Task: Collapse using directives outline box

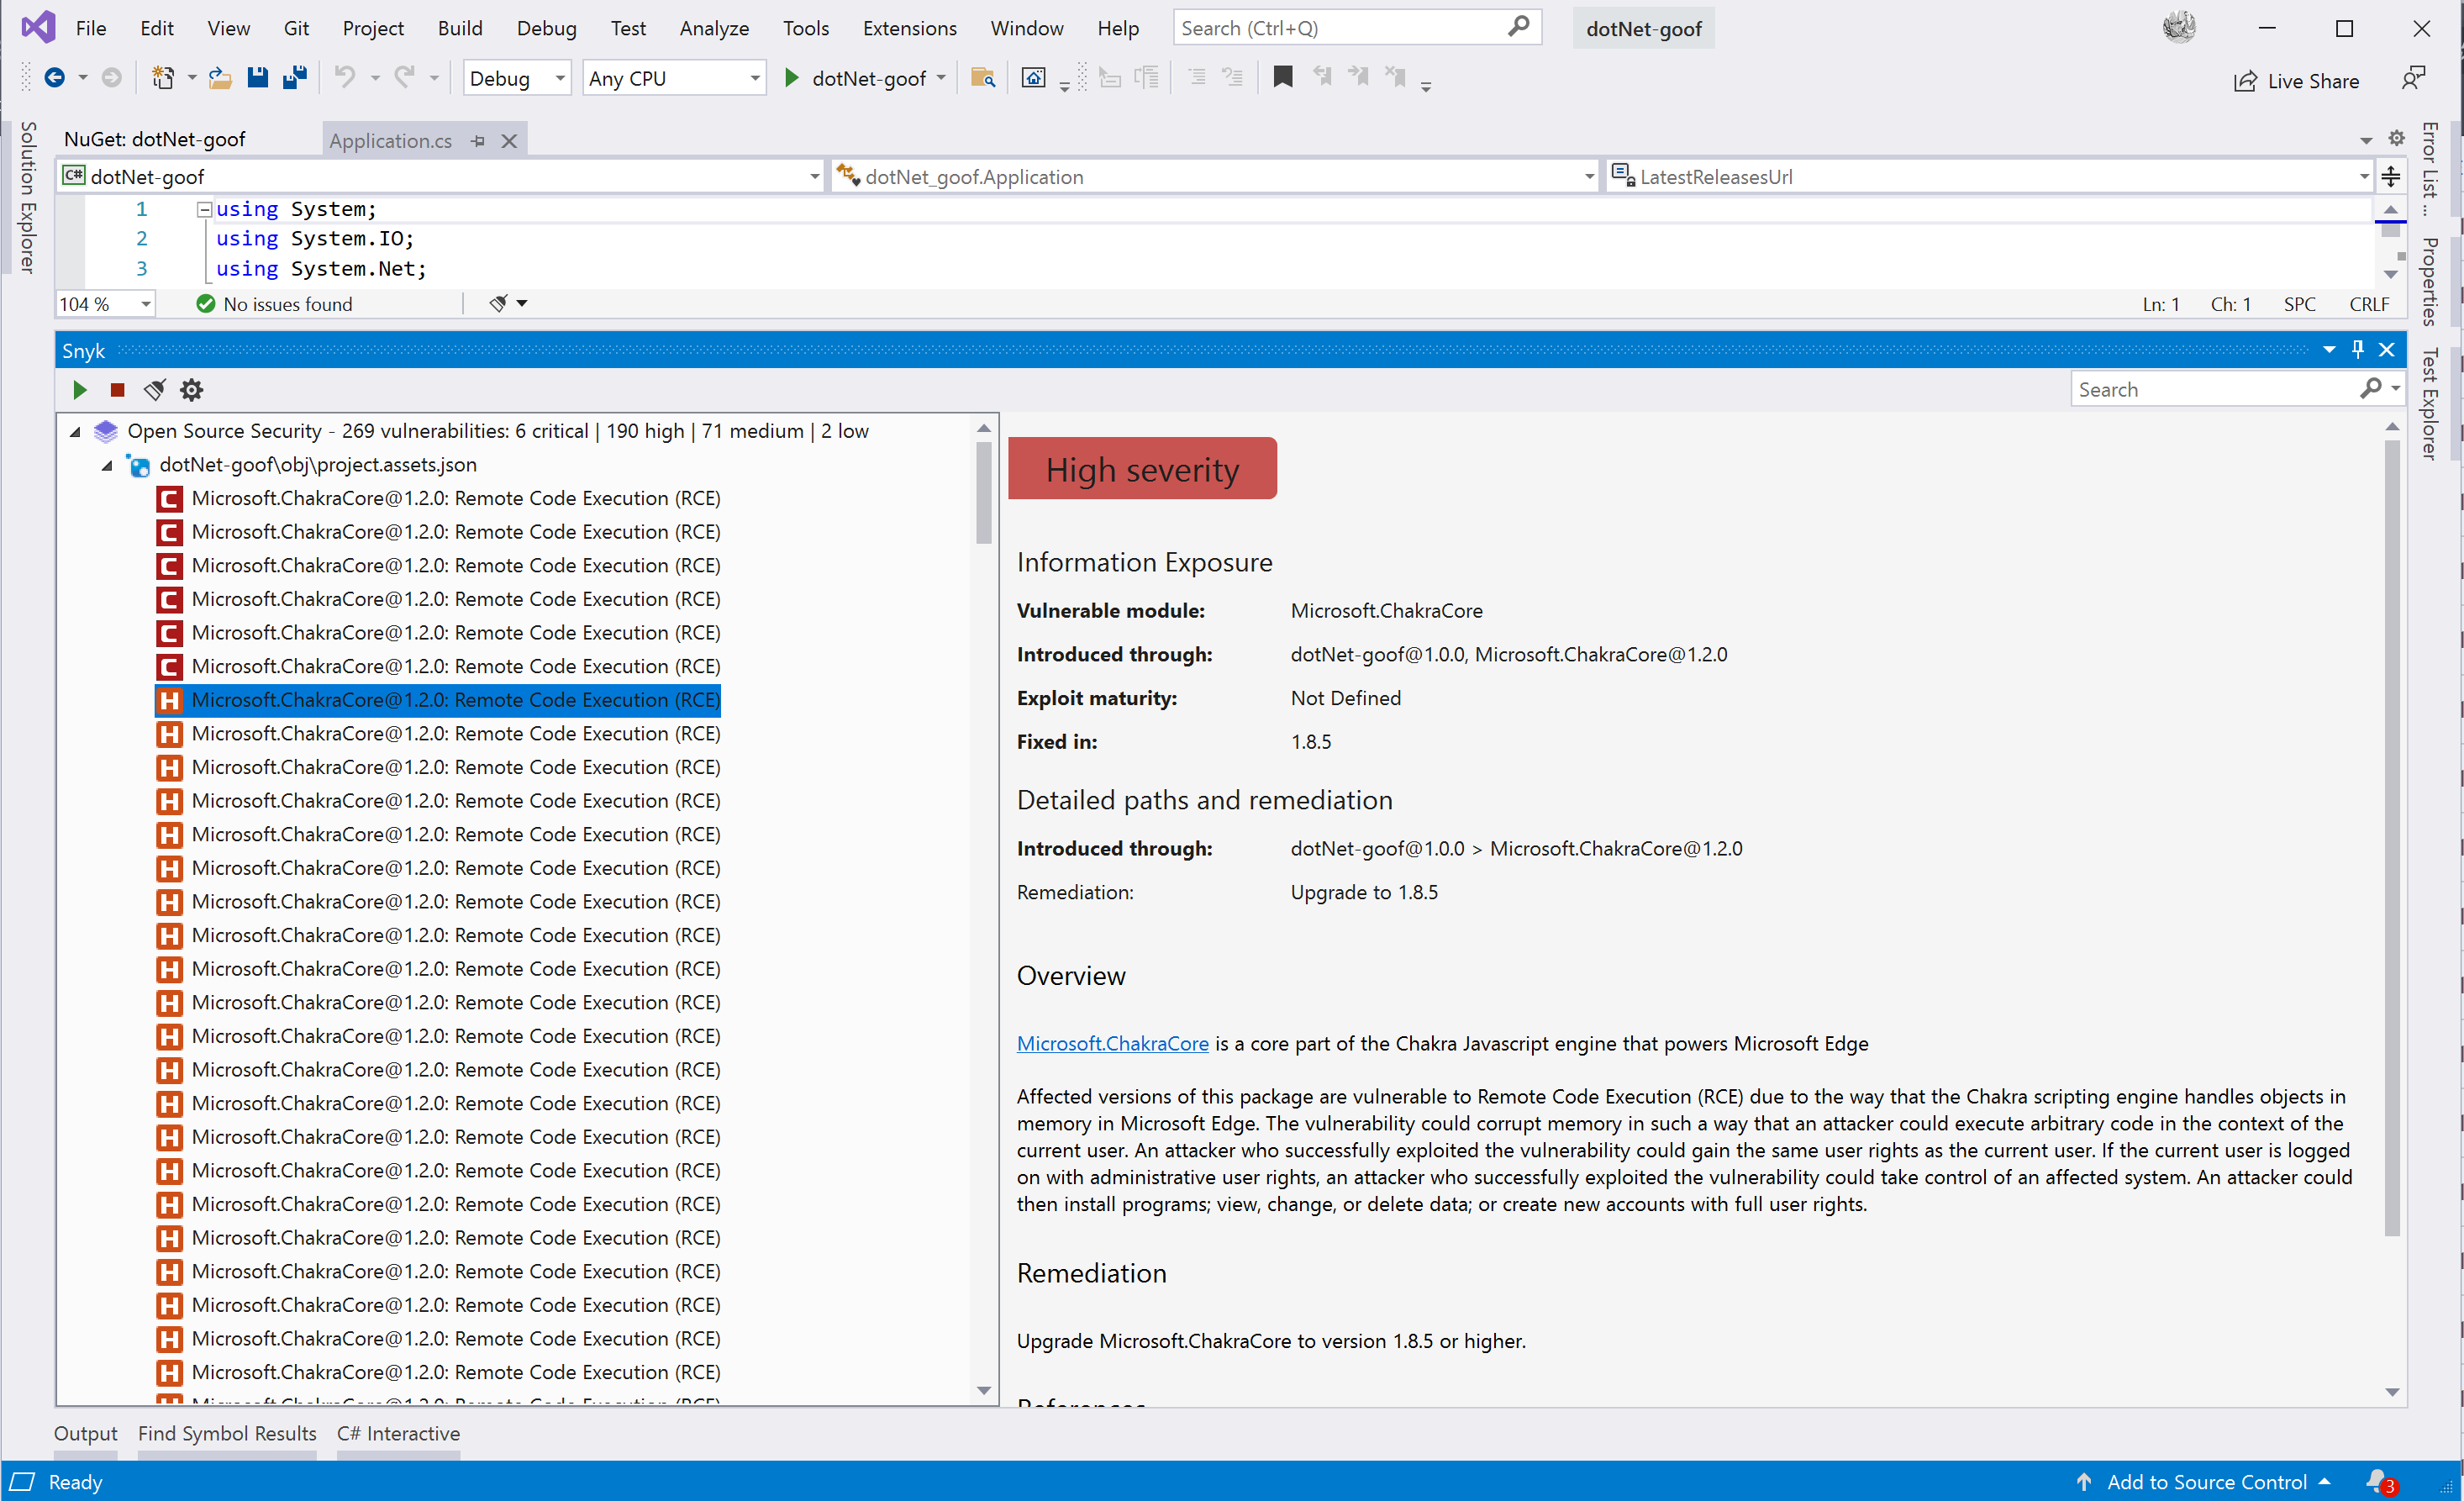Action: tap(204, 209)
